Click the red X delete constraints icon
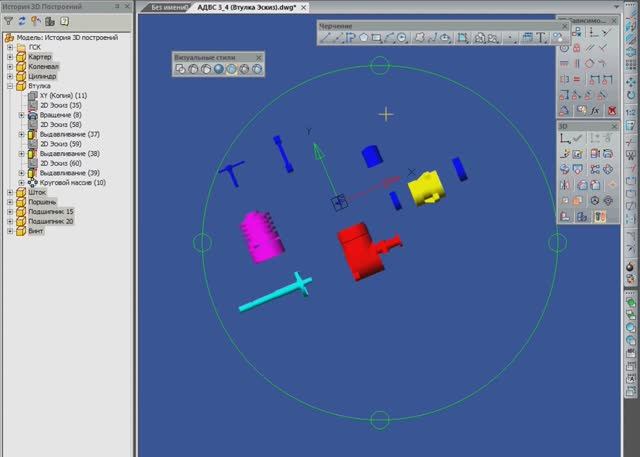 pos(611,110)
